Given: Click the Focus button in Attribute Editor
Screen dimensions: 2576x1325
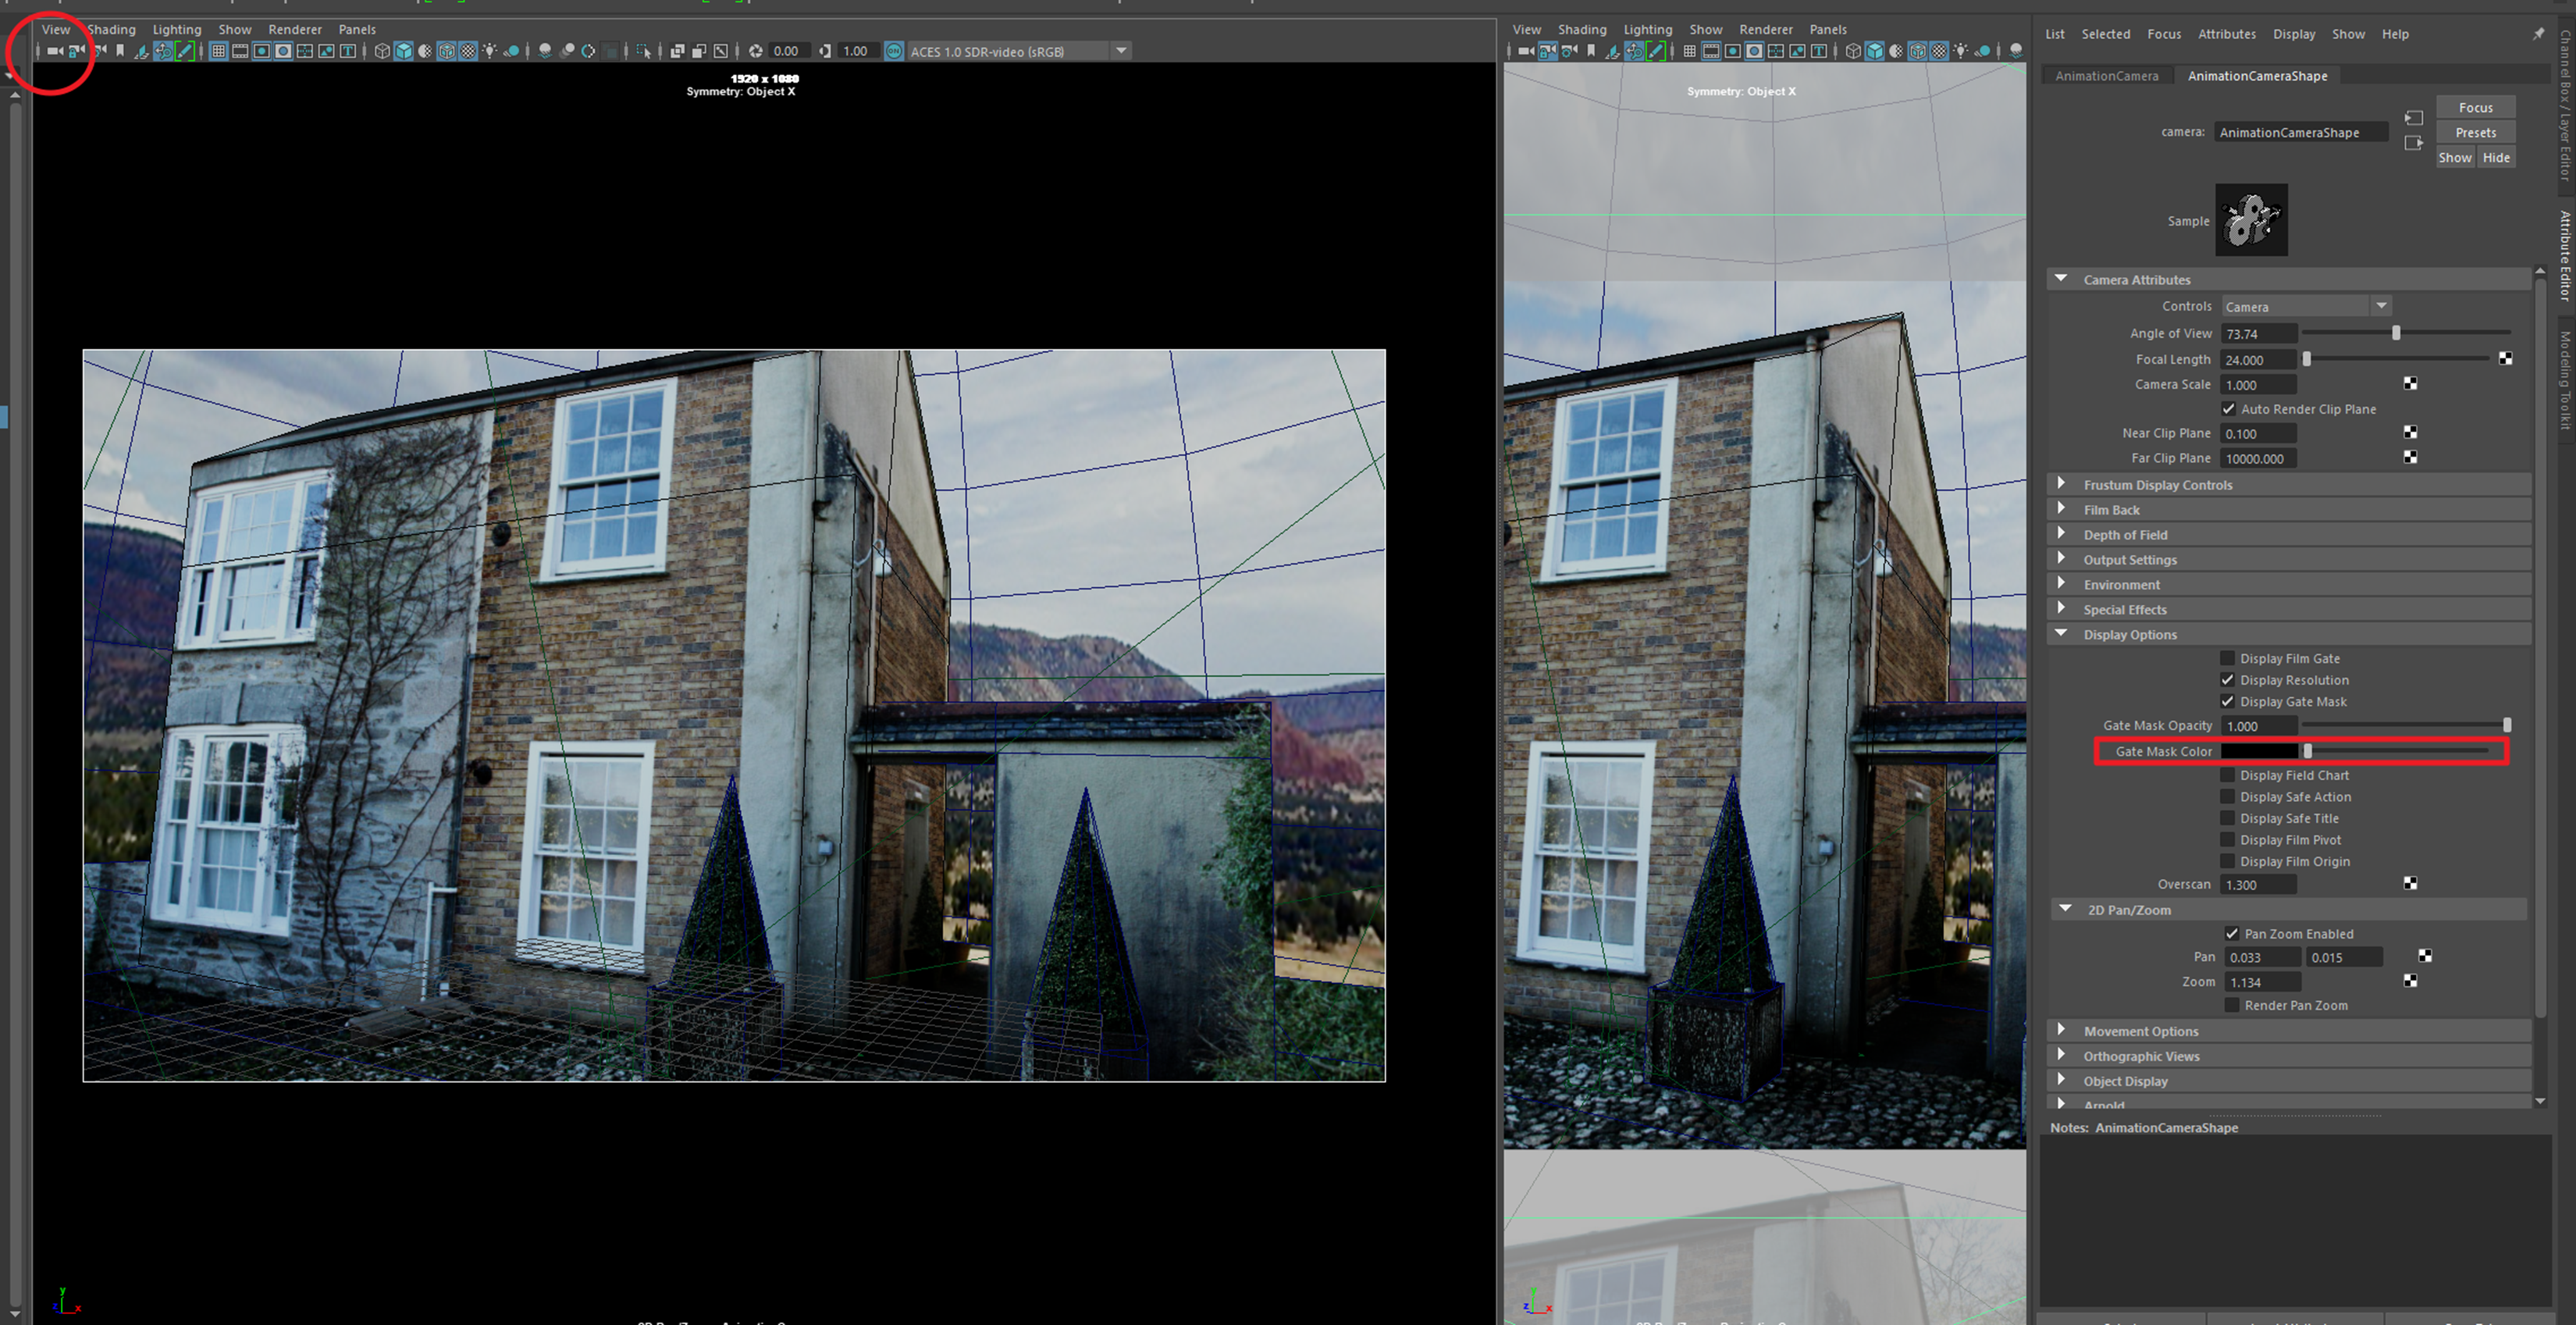Looking at the screenshot, I should click(2475, 107).
